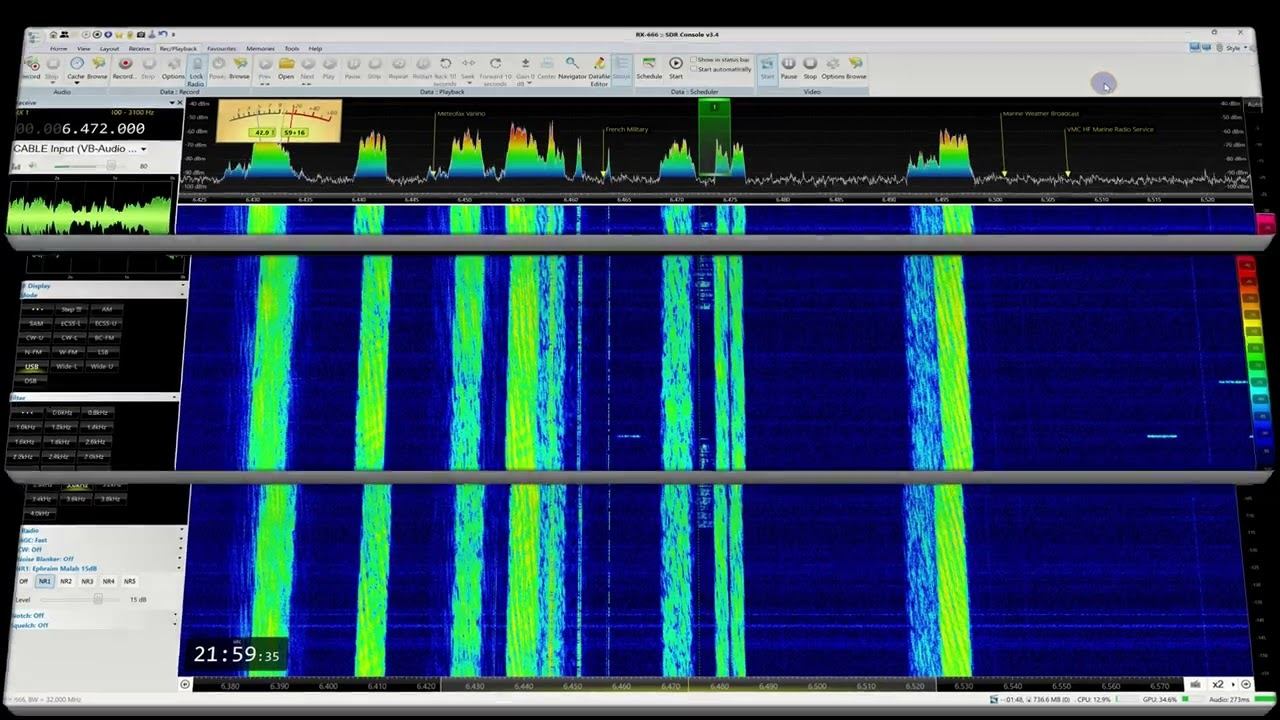Browse video recordings
Viewport: 1280px width, 720px height.
click(x=856, y=68)
